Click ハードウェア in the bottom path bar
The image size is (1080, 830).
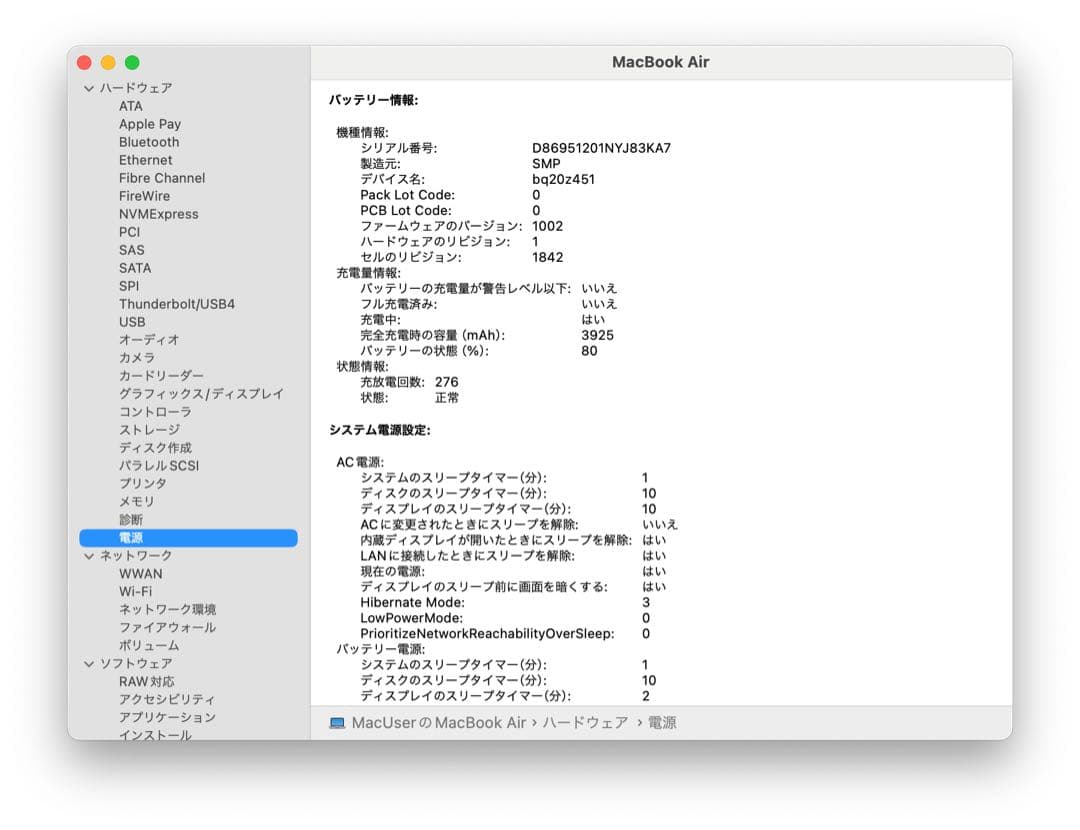(586, 722)
